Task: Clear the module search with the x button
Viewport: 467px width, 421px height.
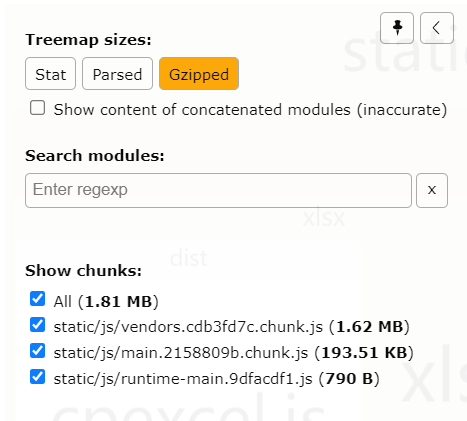Action: point(432,190)
